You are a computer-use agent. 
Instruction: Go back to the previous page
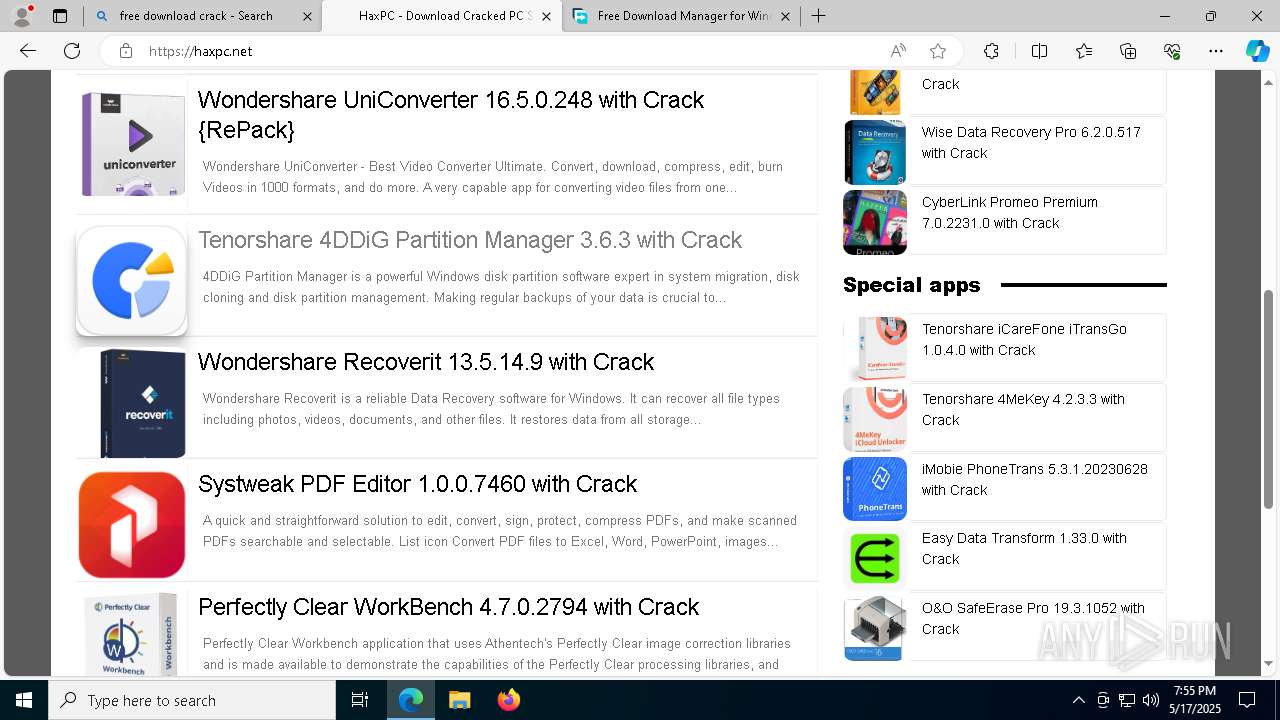pyautogui.click(x=28, y=51)
